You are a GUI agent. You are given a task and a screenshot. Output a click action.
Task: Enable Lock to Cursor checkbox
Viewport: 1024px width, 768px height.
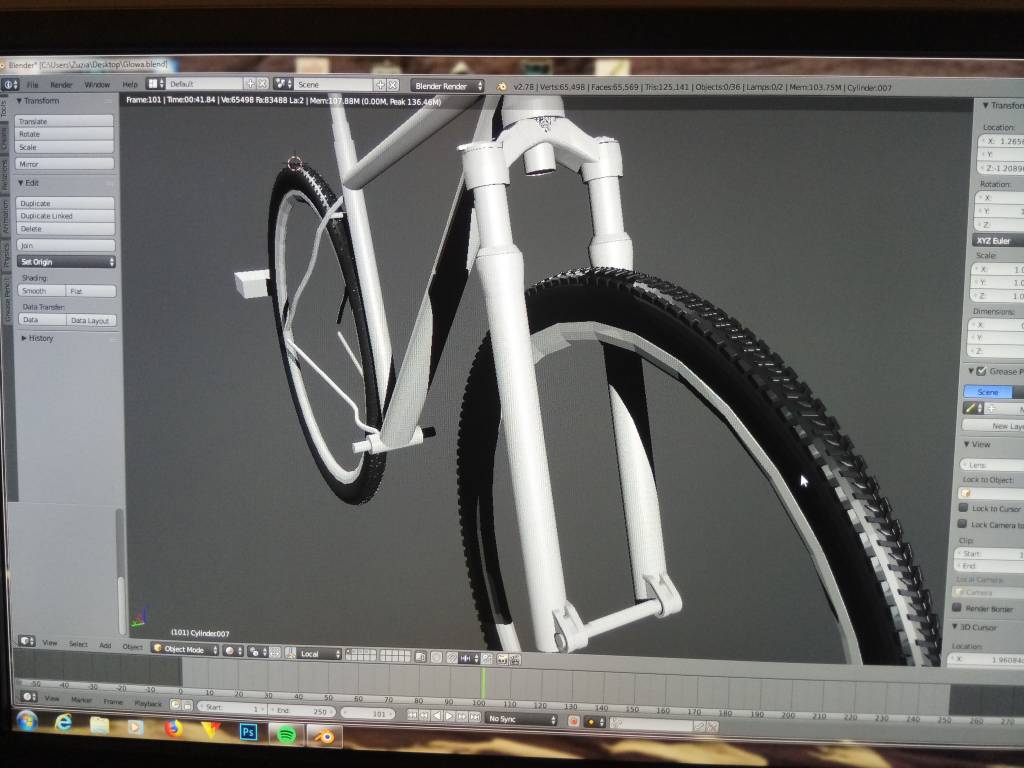coord(963,507)
